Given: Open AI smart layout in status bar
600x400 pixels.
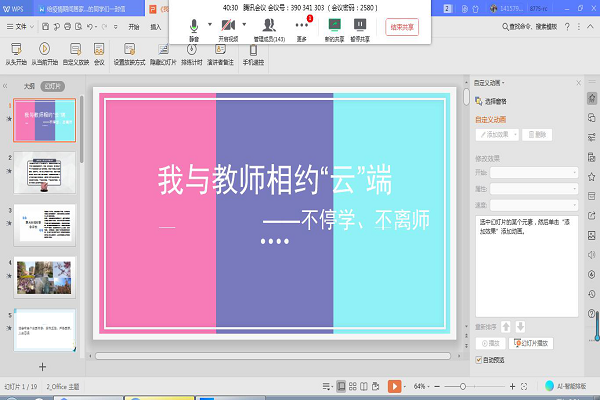Looking at the screenshot, I should pyautogui.click(x=566, y=386).
